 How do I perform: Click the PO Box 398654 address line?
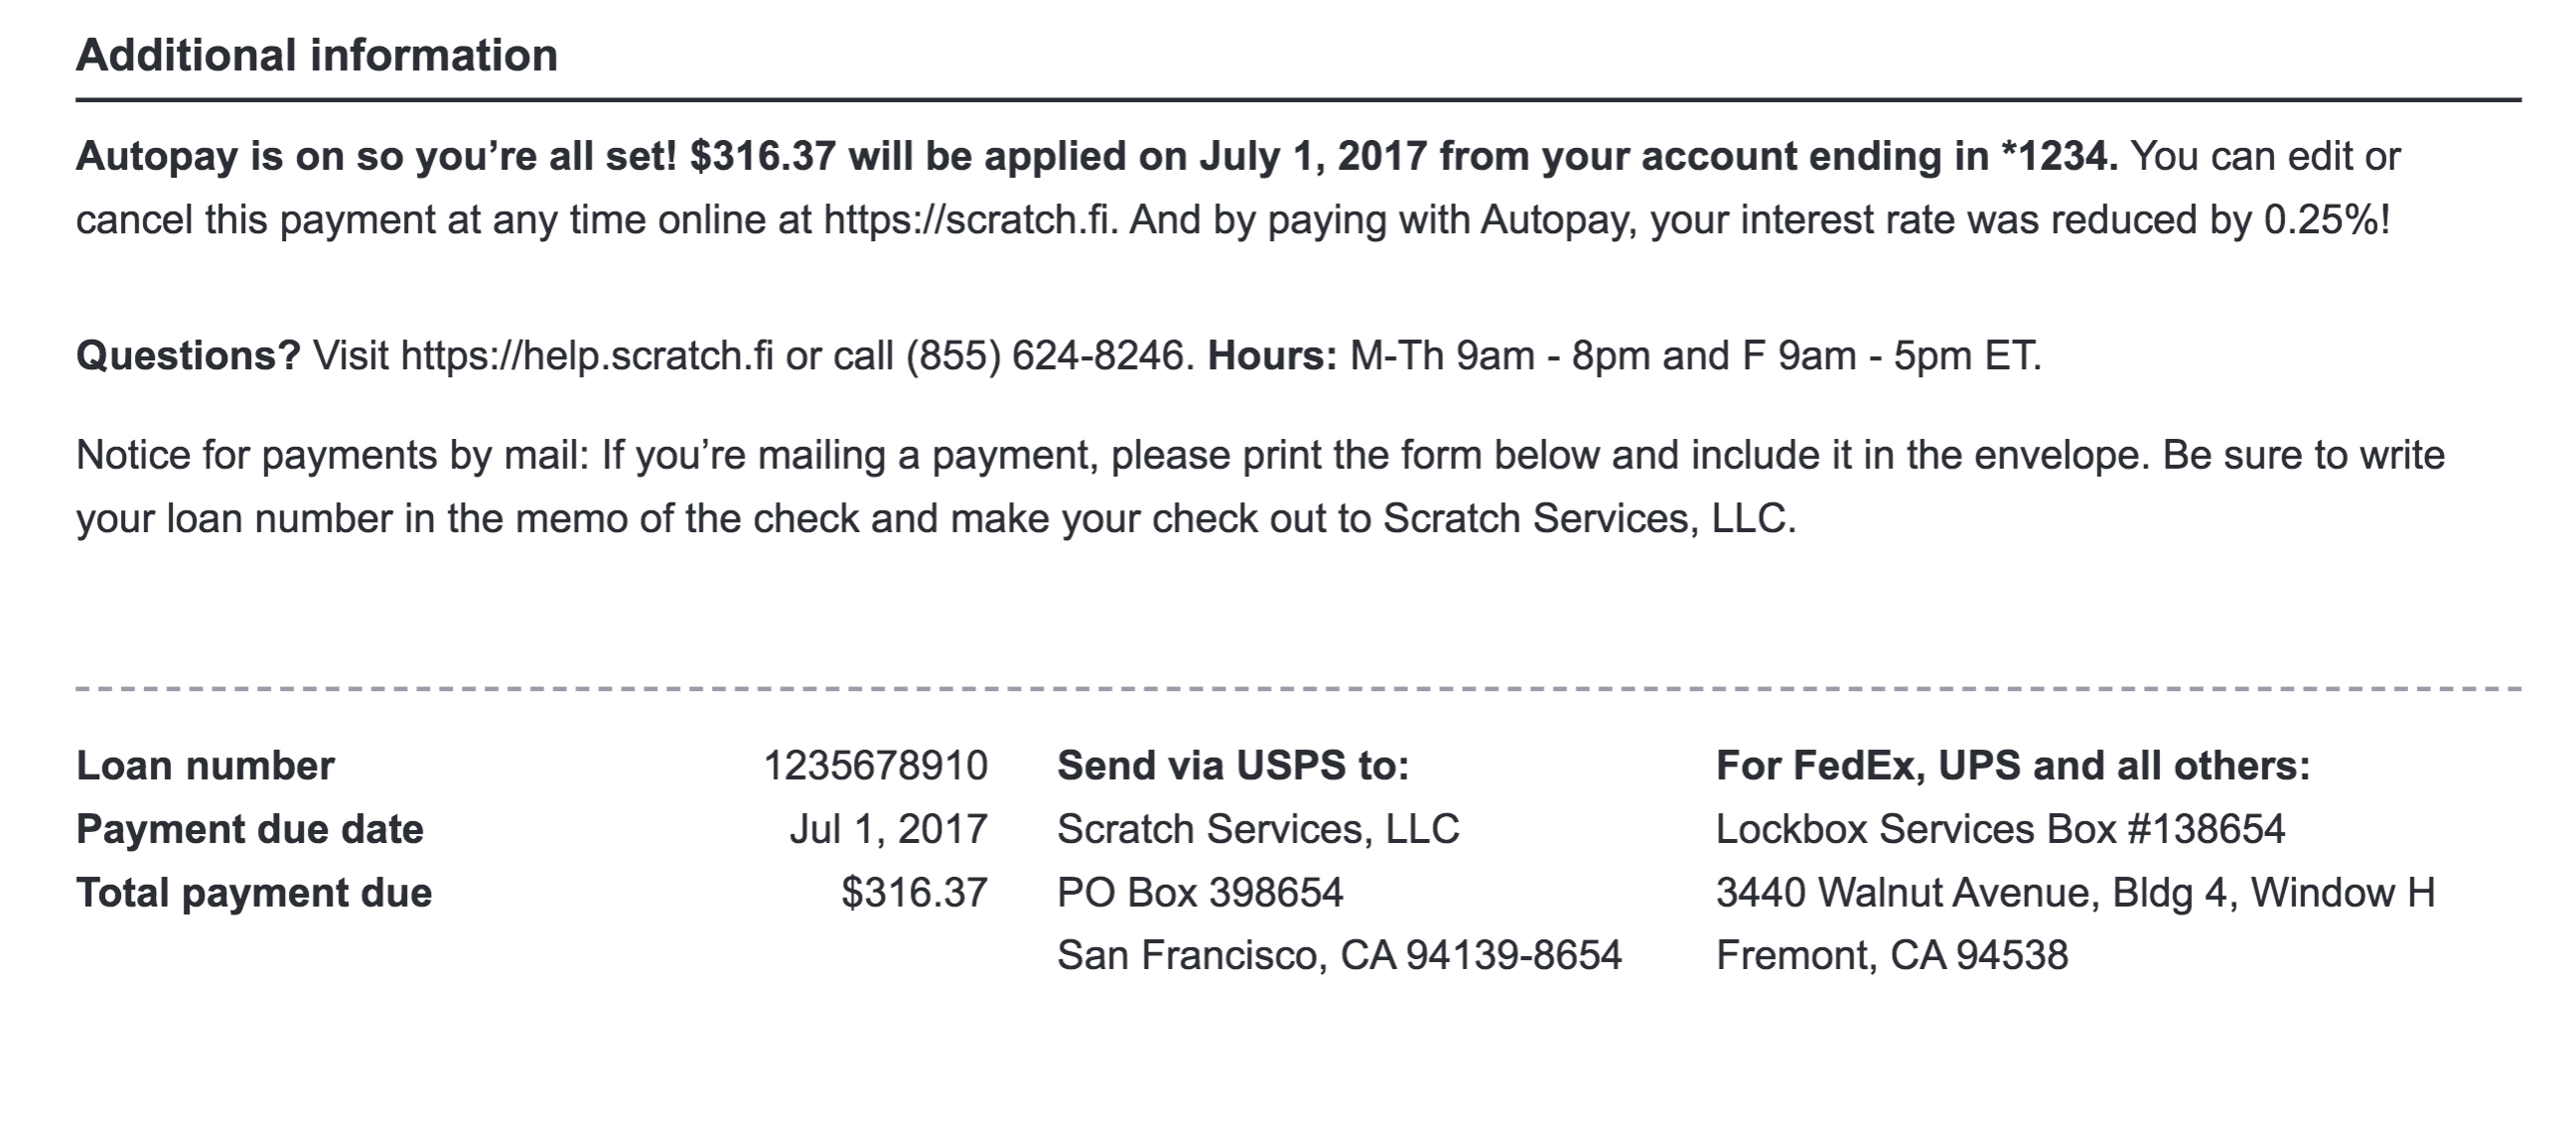1200,893
